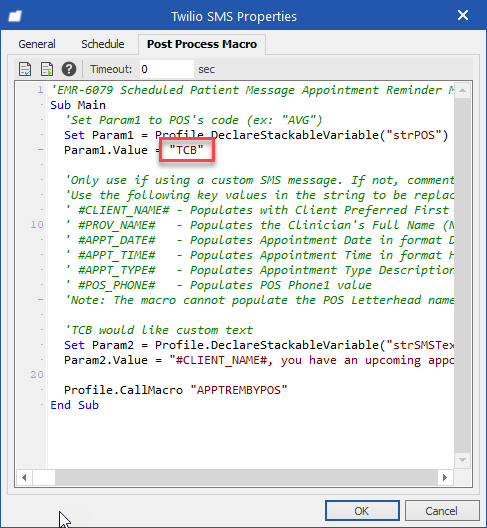Click the fold marker beside the 'Note: comment

41,299
